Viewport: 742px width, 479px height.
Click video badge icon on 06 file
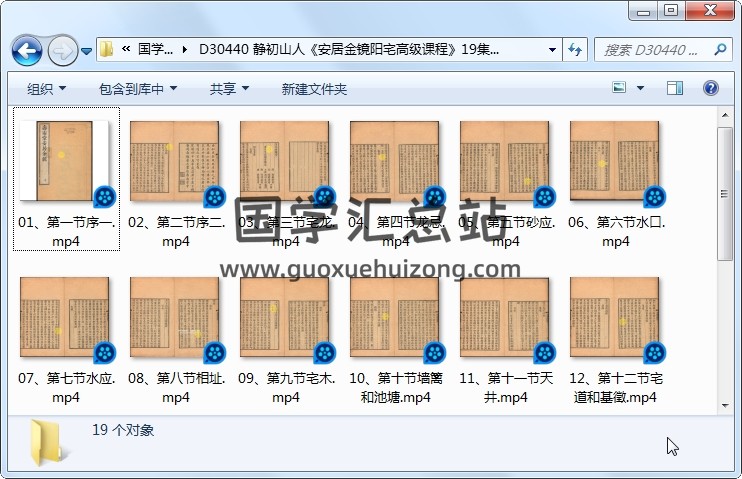click(x=655, y=197)
